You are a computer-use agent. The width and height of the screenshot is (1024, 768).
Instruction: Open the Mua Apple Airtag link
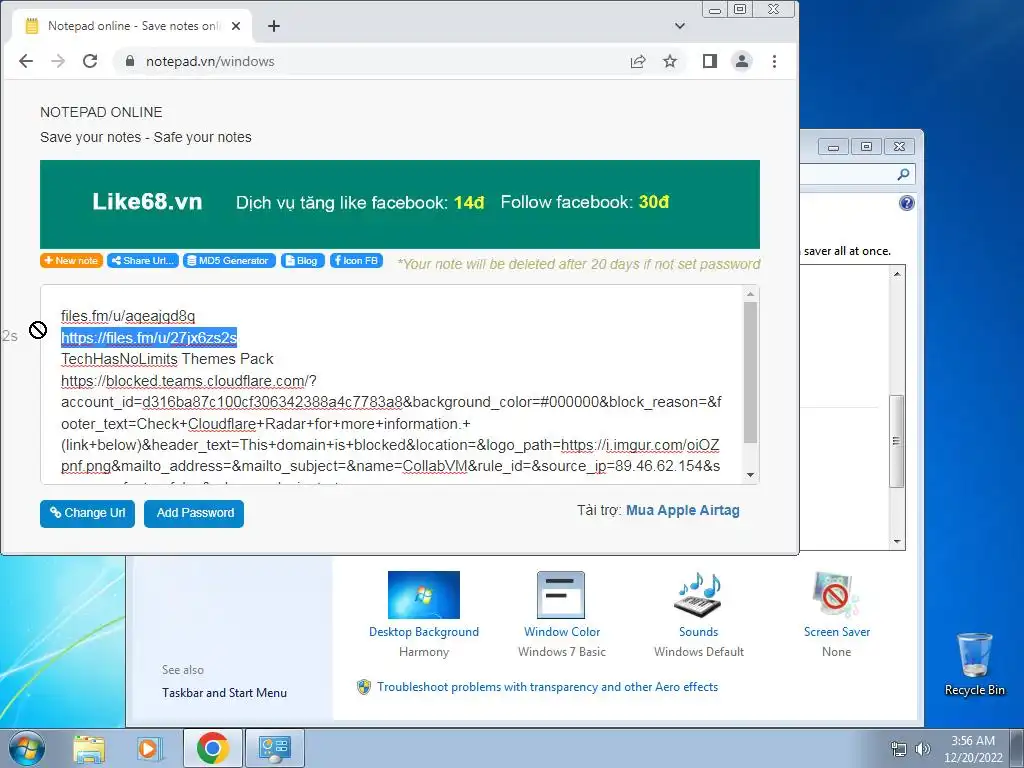click(x=682, y=511)
